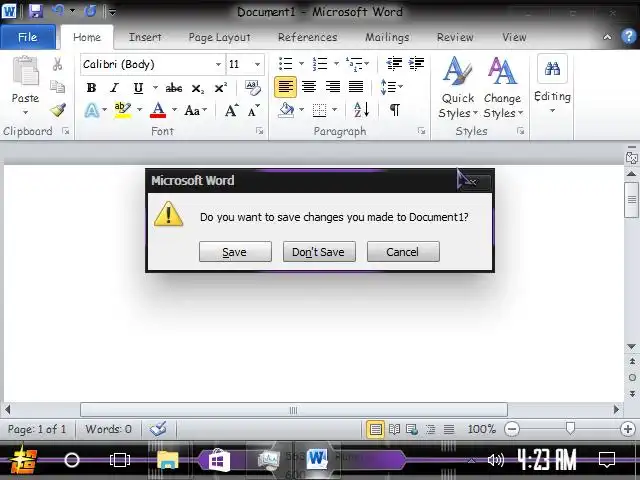Click the Zoom Out minus button
Viewport: 640px width, 480px height.
(x=512, y=429)
